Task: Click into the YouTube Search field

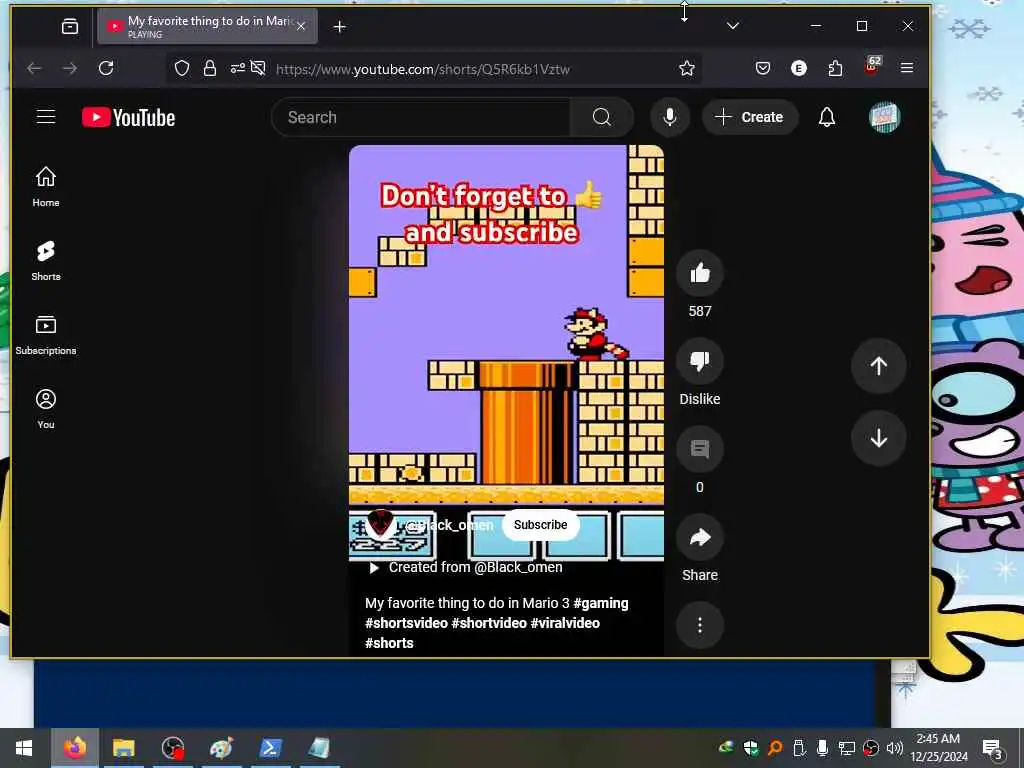Action: (x=421, y=118)
